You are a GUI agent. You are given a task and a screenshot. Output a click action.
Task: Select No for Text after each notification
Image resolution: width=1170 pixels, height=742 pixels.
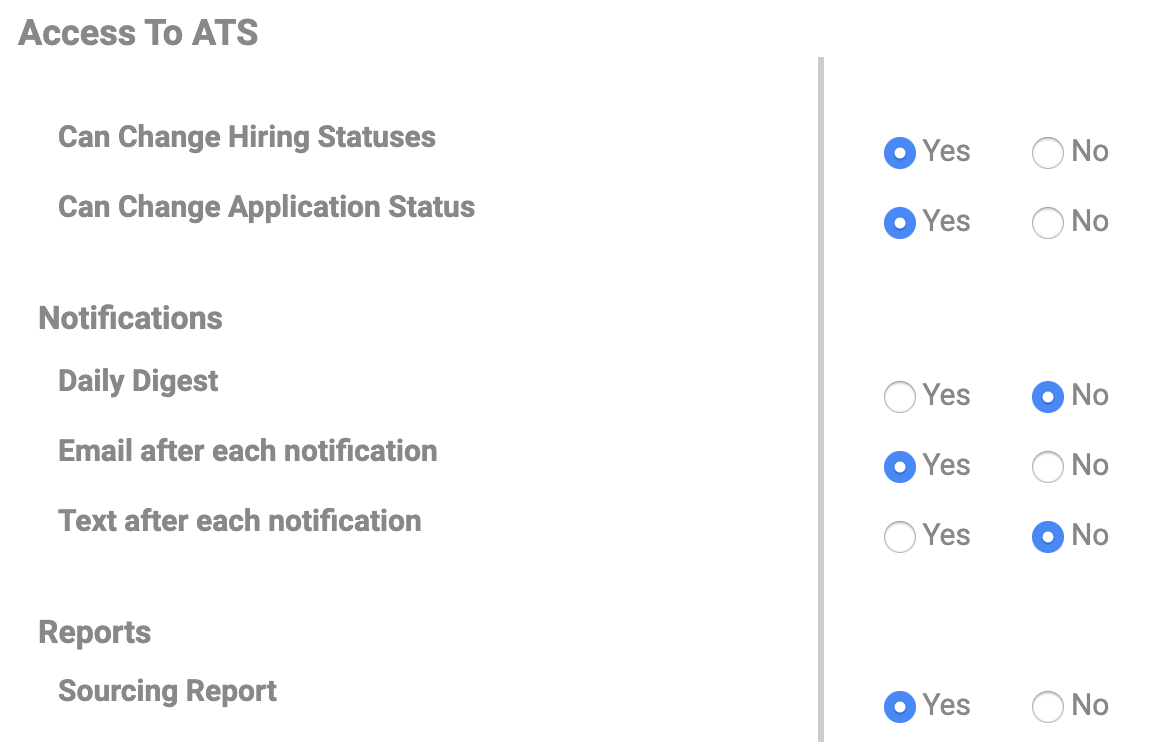pyautogui.click(x=1047, y=537)
